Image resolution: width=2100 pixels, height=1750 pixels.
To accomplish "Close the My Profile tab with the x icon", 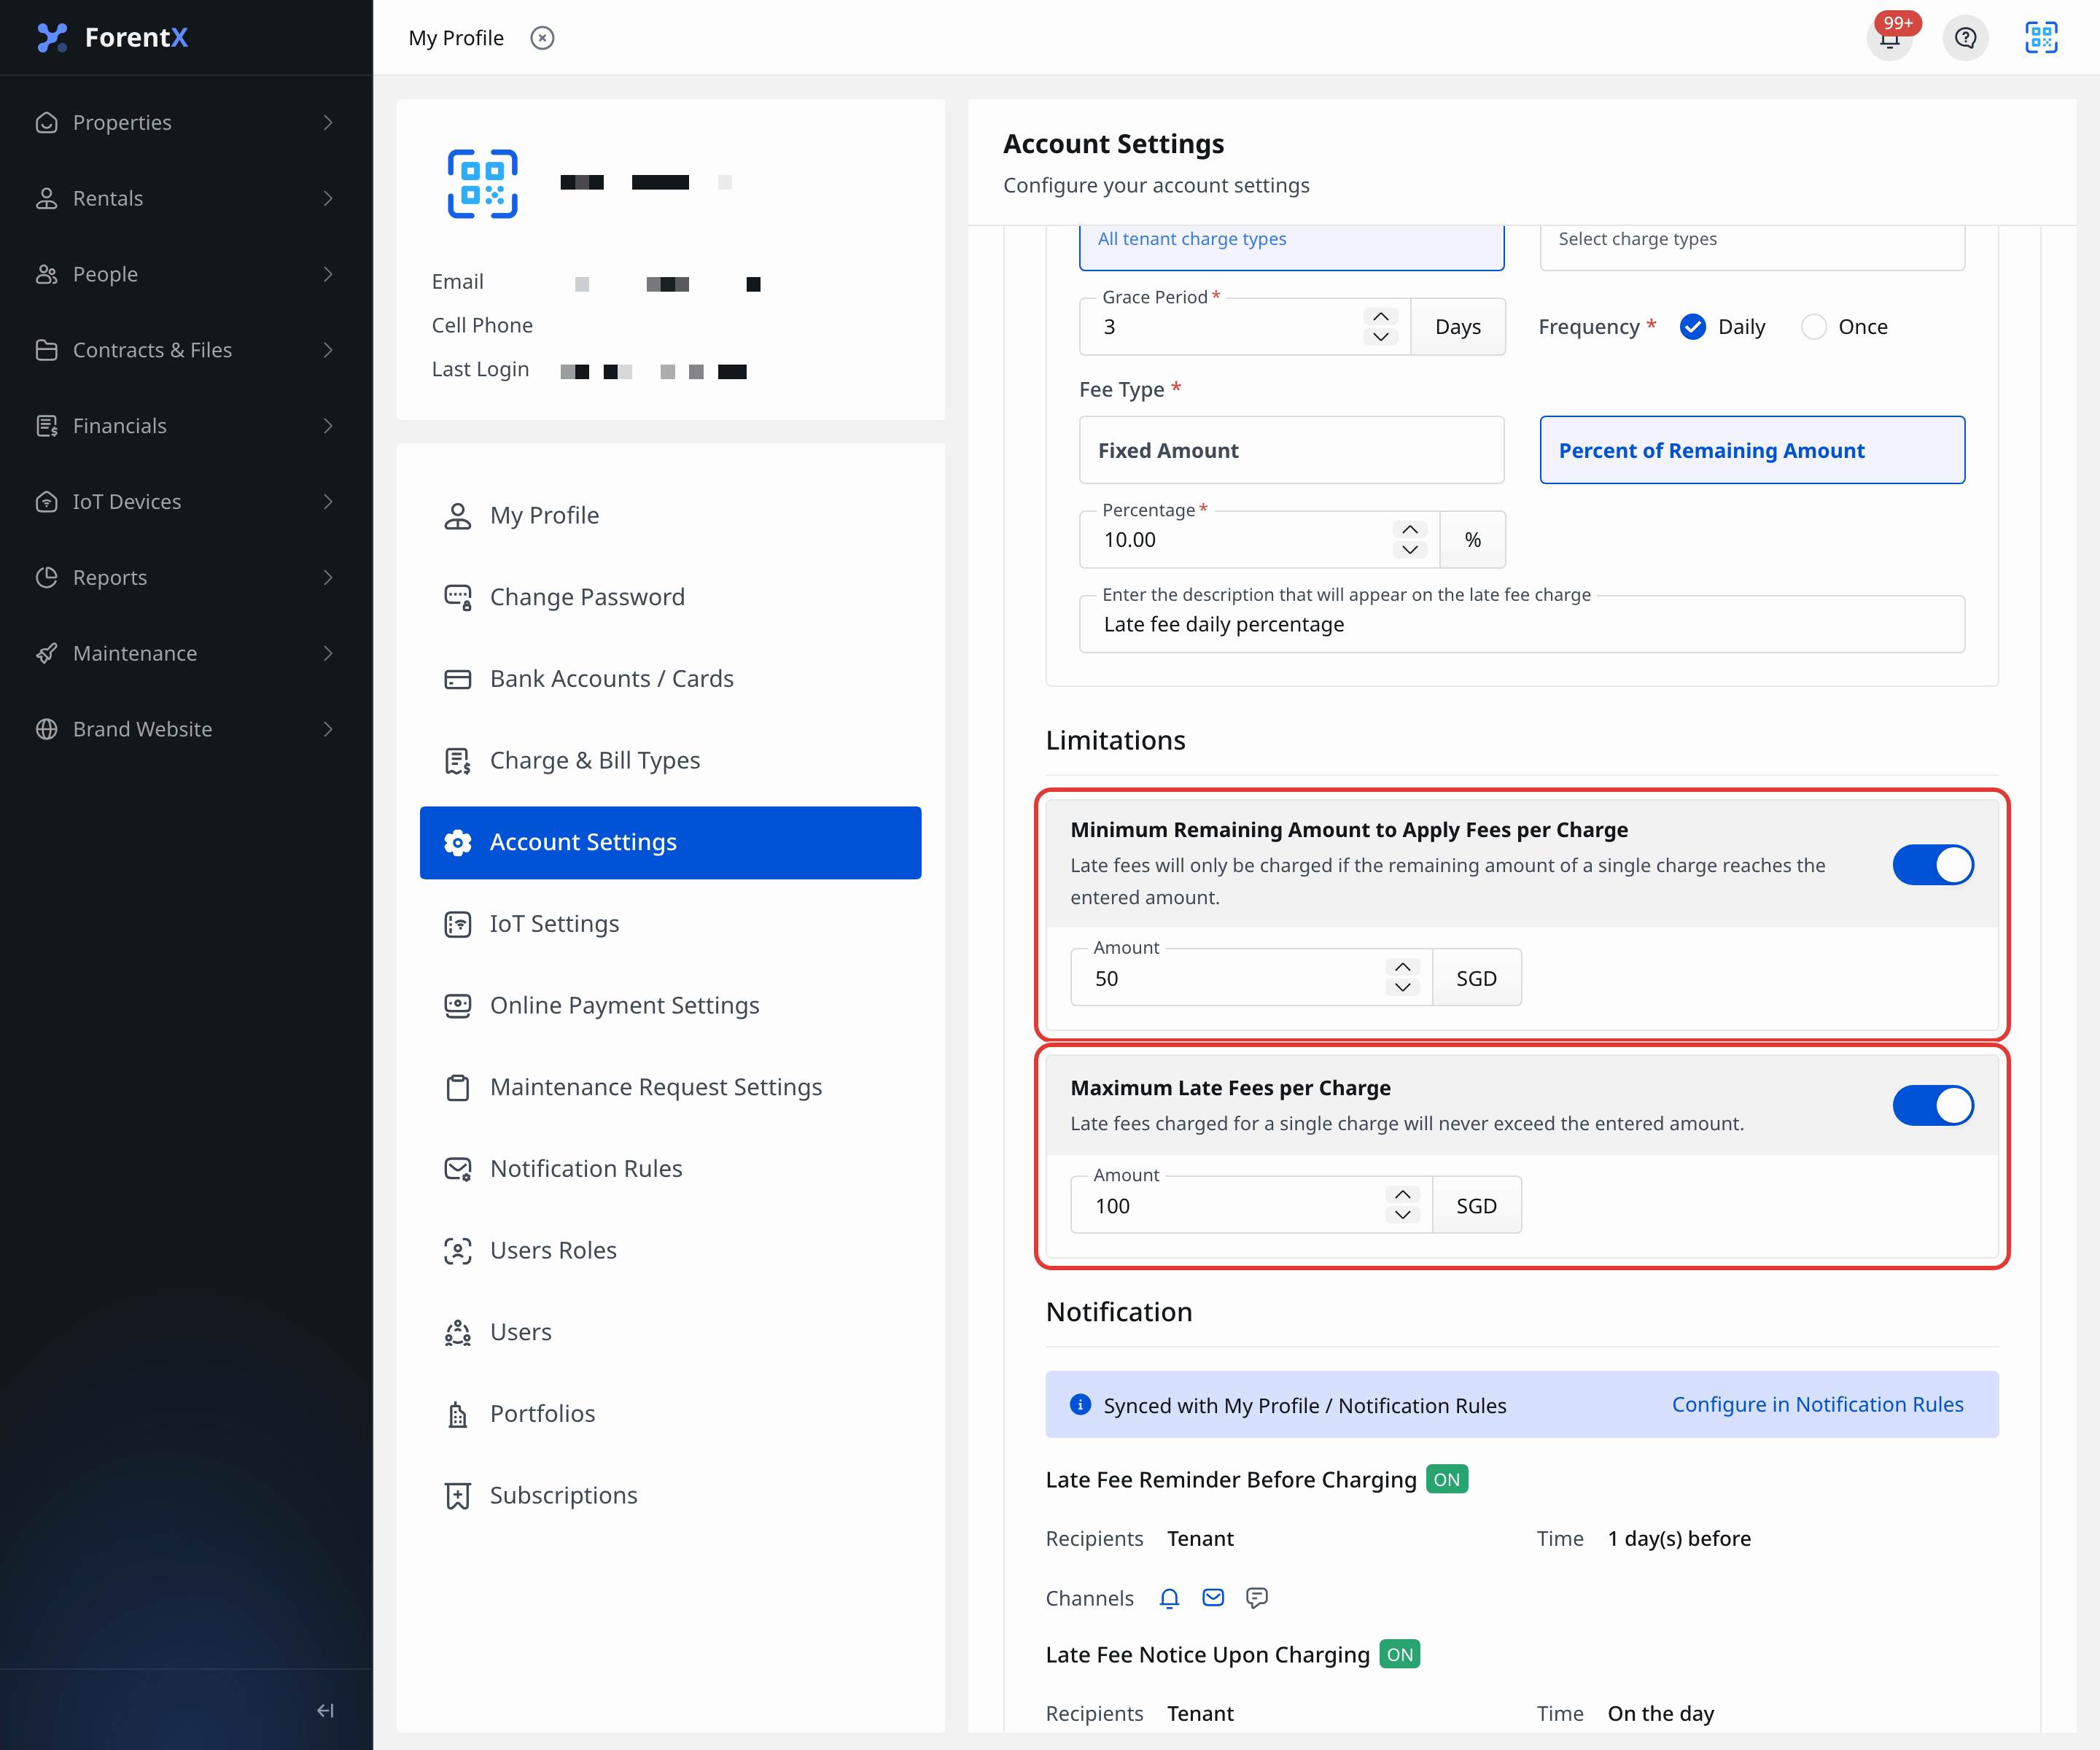I will (x=542, y=38).
